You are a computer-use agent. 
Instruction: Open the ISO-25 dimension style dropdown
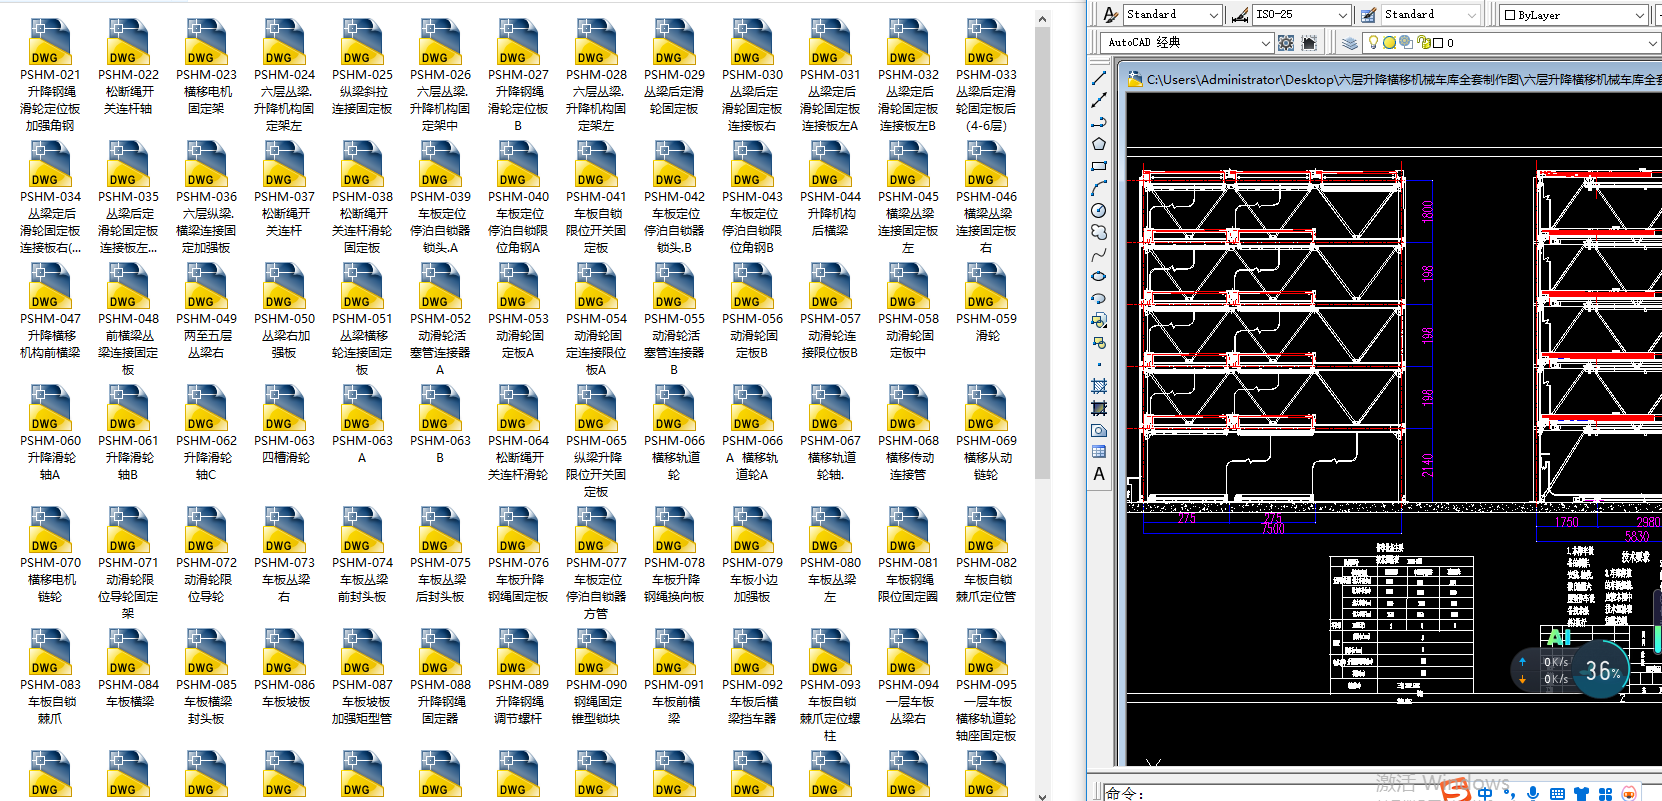point(1302,14)
